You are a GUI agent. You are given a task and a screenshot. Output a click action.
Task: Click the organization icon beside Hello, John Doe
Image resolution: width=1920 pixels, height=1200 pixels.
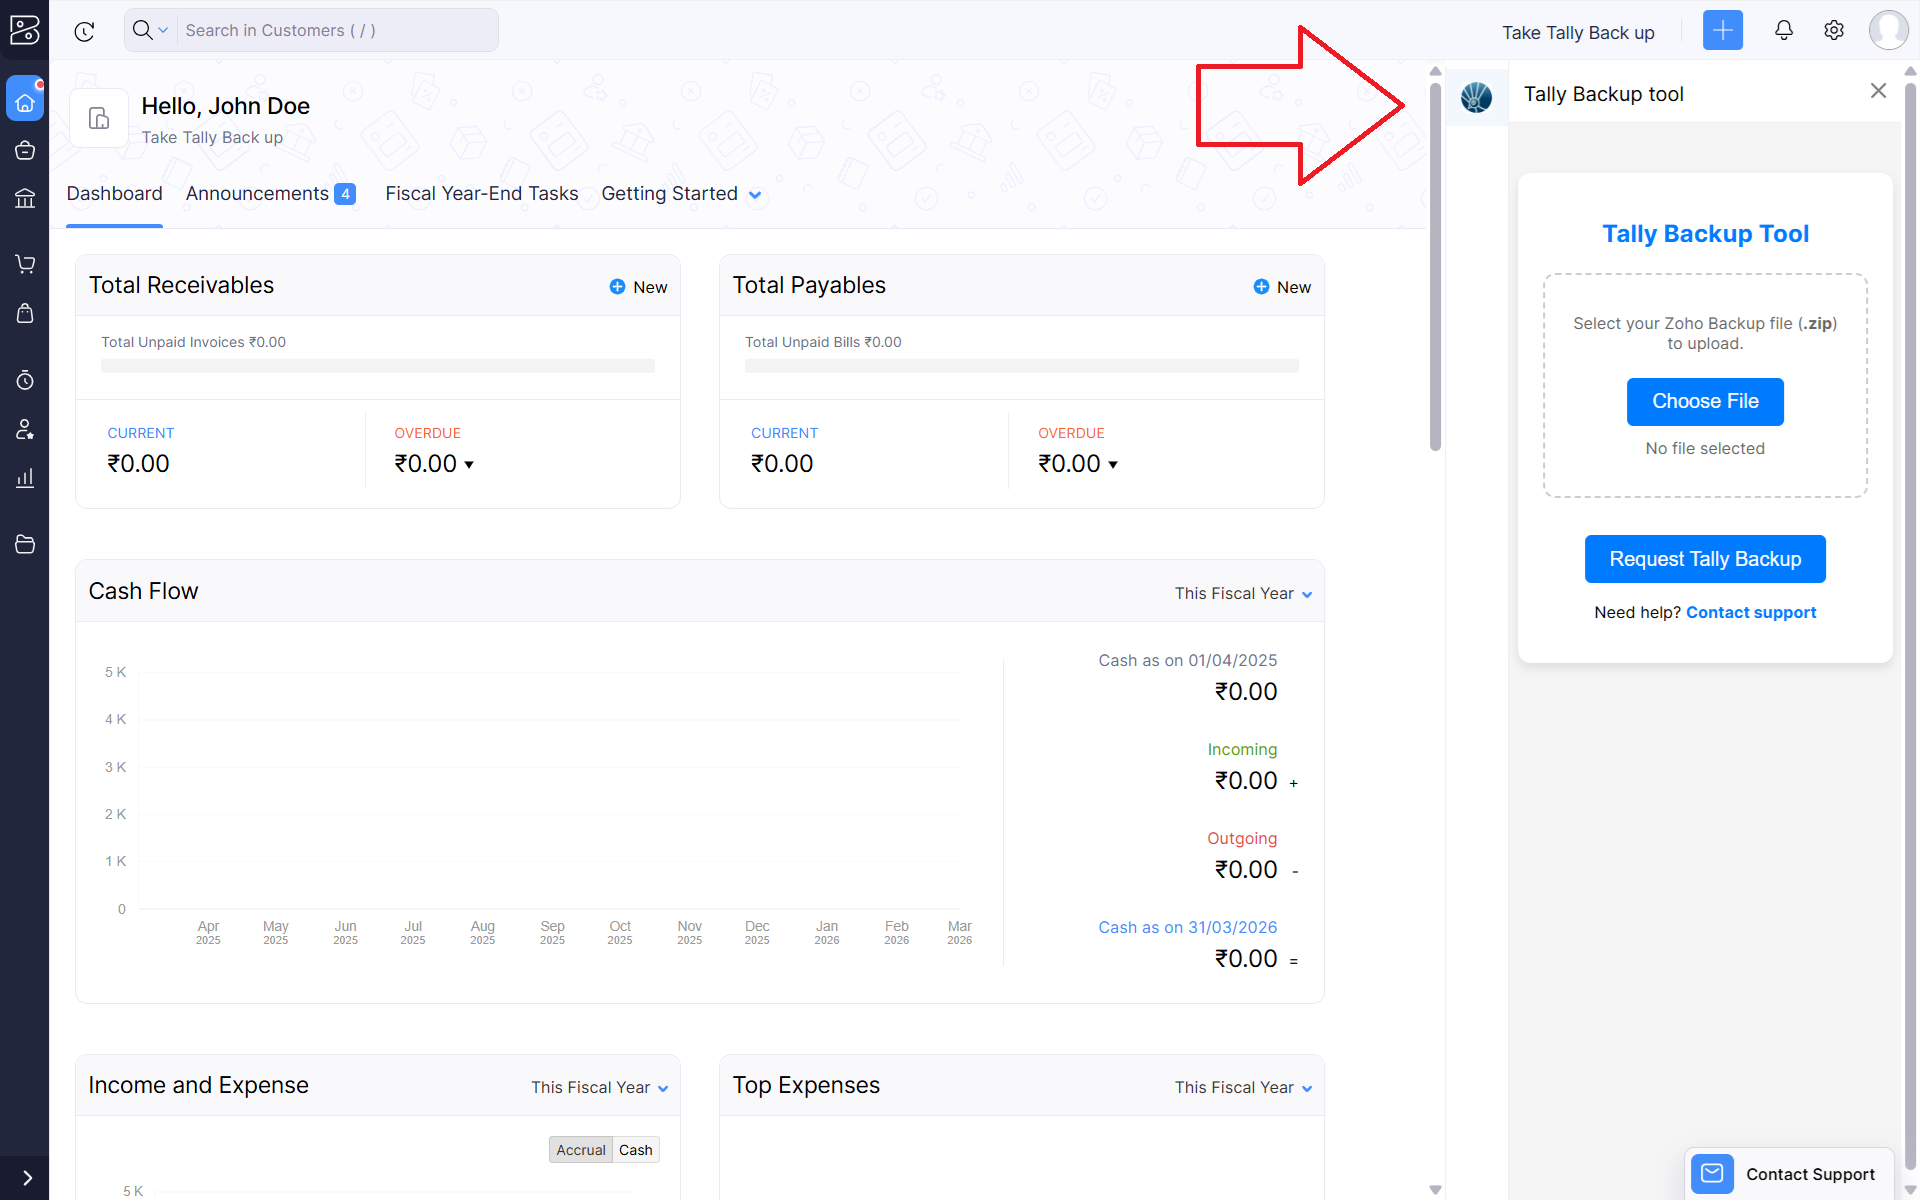click(99, 118)
